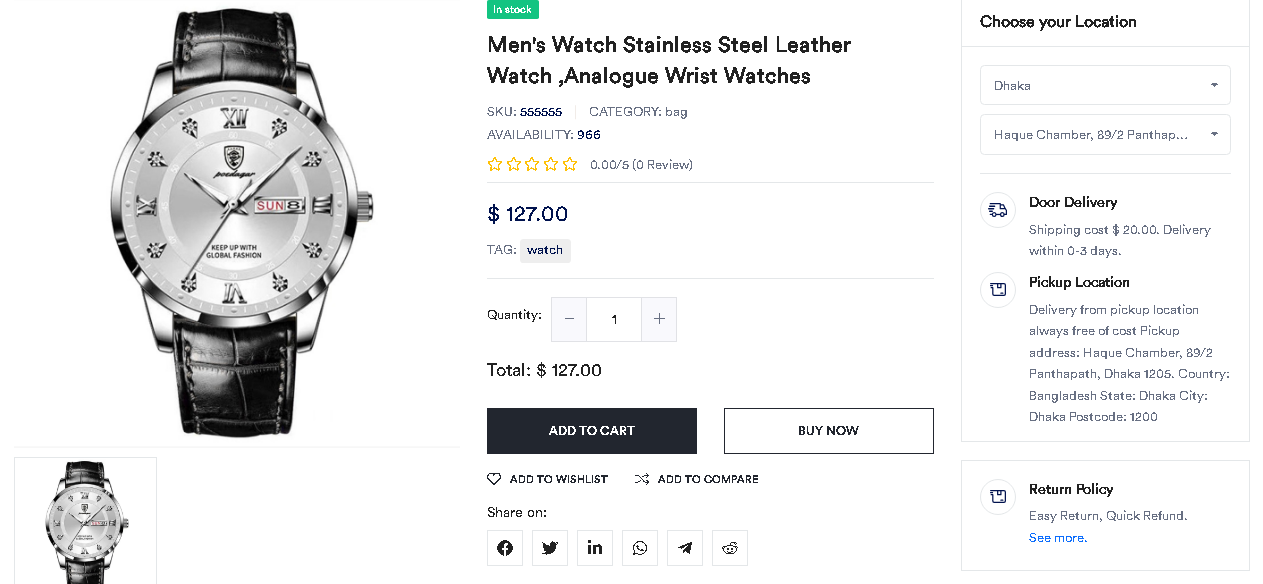Share product on Reddit
Image resolution: width=1263 pixels, height=584 pixels.
coord(730,548)
